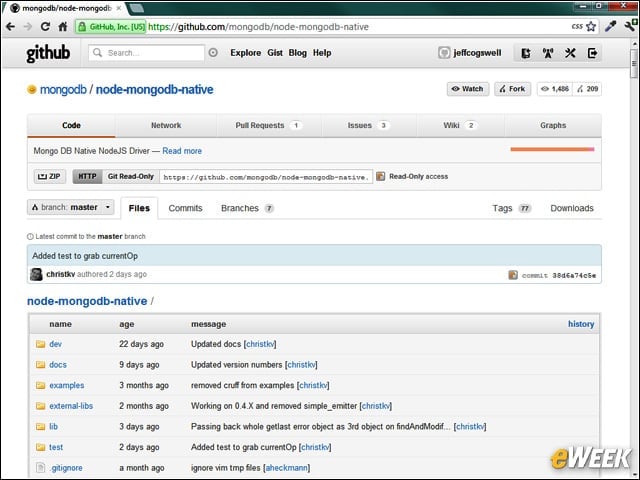The height and width of the screenshot is (480, 640).
Task: Copy commit hash using the clipboard icon
Action: pos(513,275)
